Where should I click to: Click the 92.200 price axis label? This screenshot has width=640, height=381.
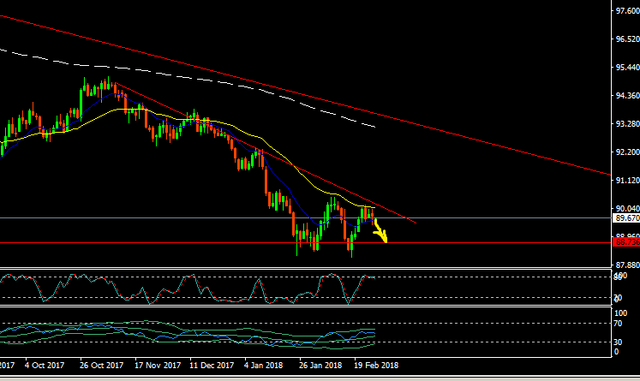pyautogui.click(x=628, y=152)
